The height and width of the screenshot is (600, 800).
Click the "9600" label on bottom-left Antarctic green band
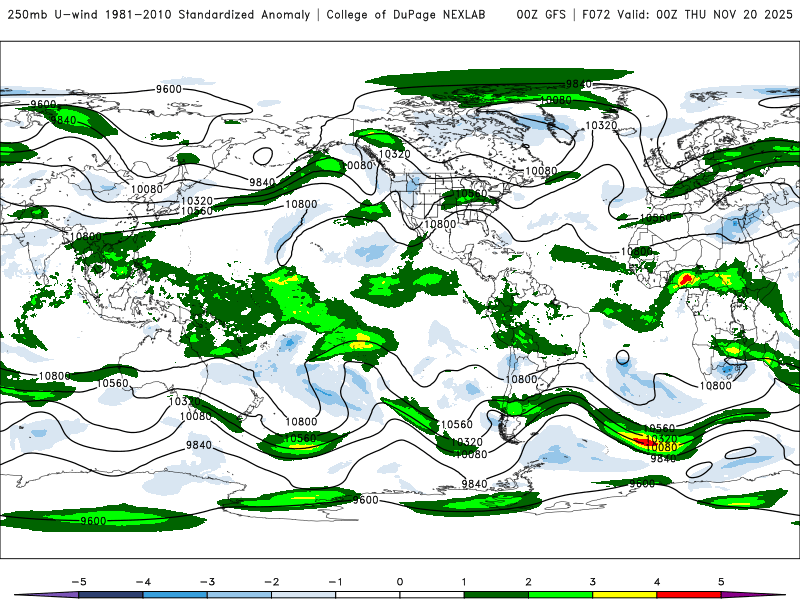[x=93, y=521]
